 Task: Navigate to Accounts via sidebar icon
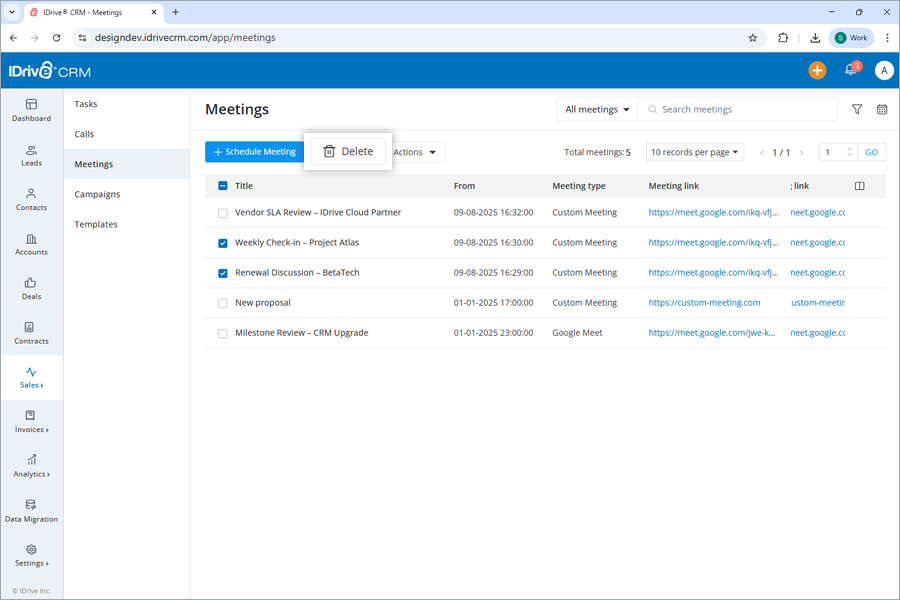[x=31, y=245]
